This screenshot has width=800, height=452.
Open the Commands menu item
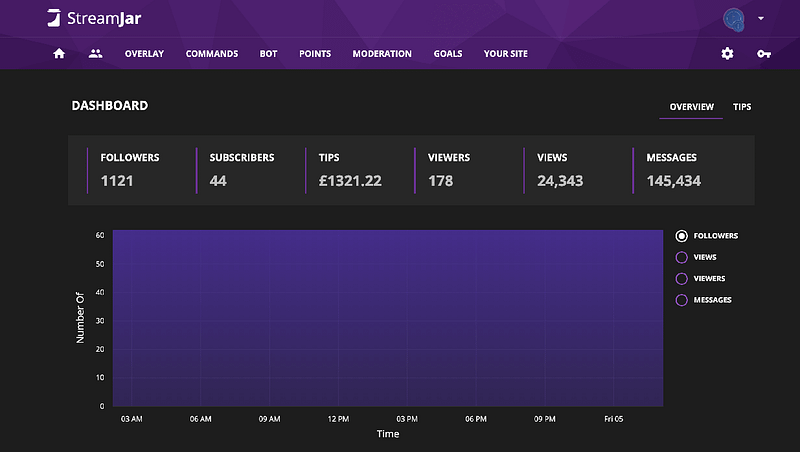(x=212, y=54)
